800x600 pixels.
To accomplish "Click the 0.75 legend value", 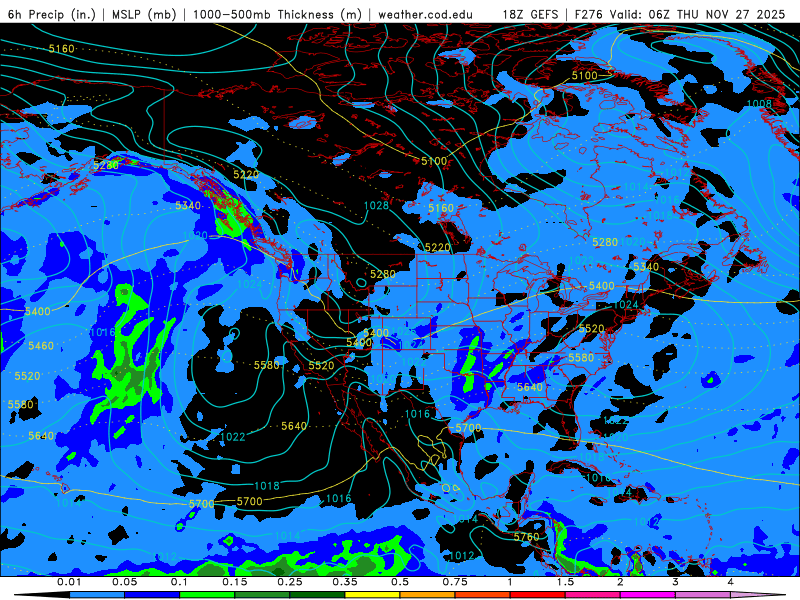I will pos(455,582).
